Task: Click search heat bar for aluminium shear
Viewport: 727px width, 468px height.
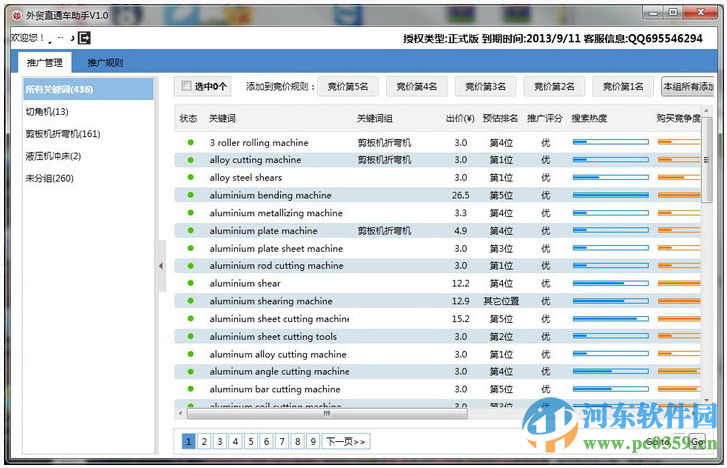Action: 611,283
